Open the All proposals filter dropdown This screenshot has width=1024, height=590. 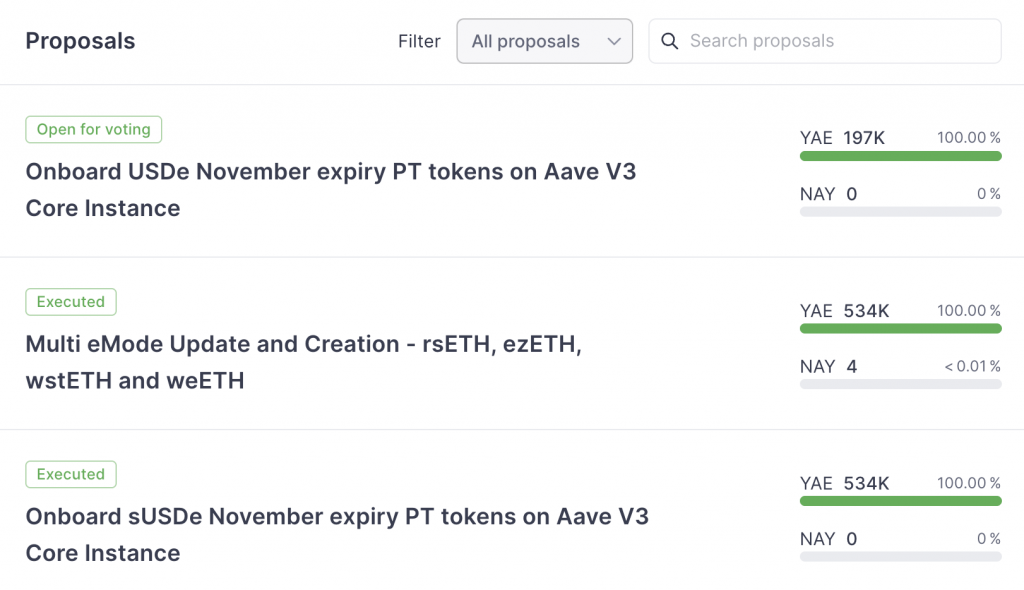point(545,41)
